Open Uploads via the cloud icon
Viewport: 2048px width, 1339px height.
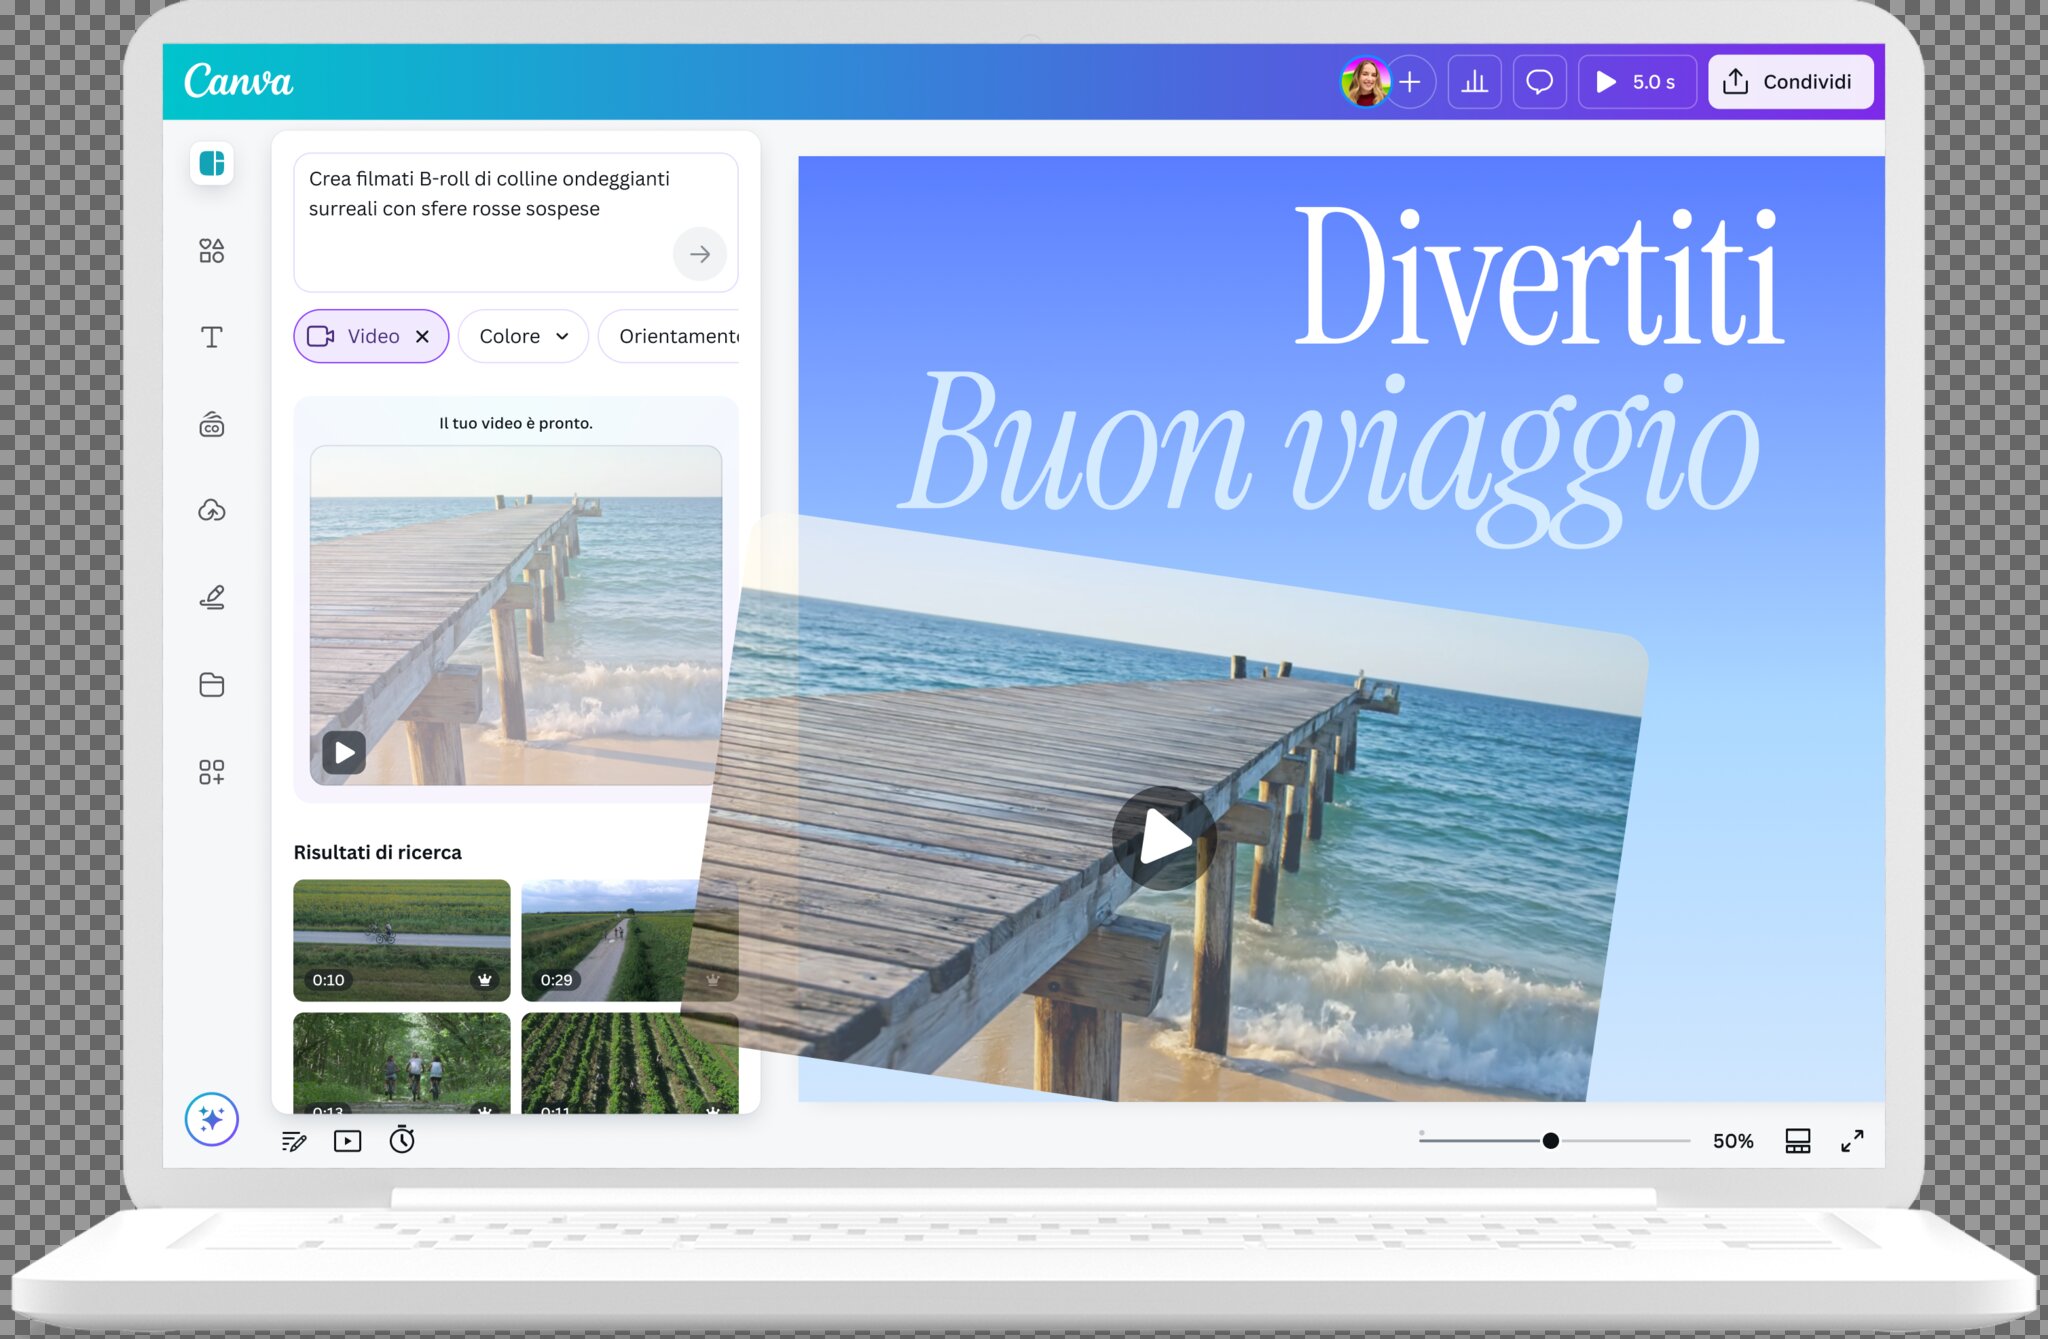[211, 511]
